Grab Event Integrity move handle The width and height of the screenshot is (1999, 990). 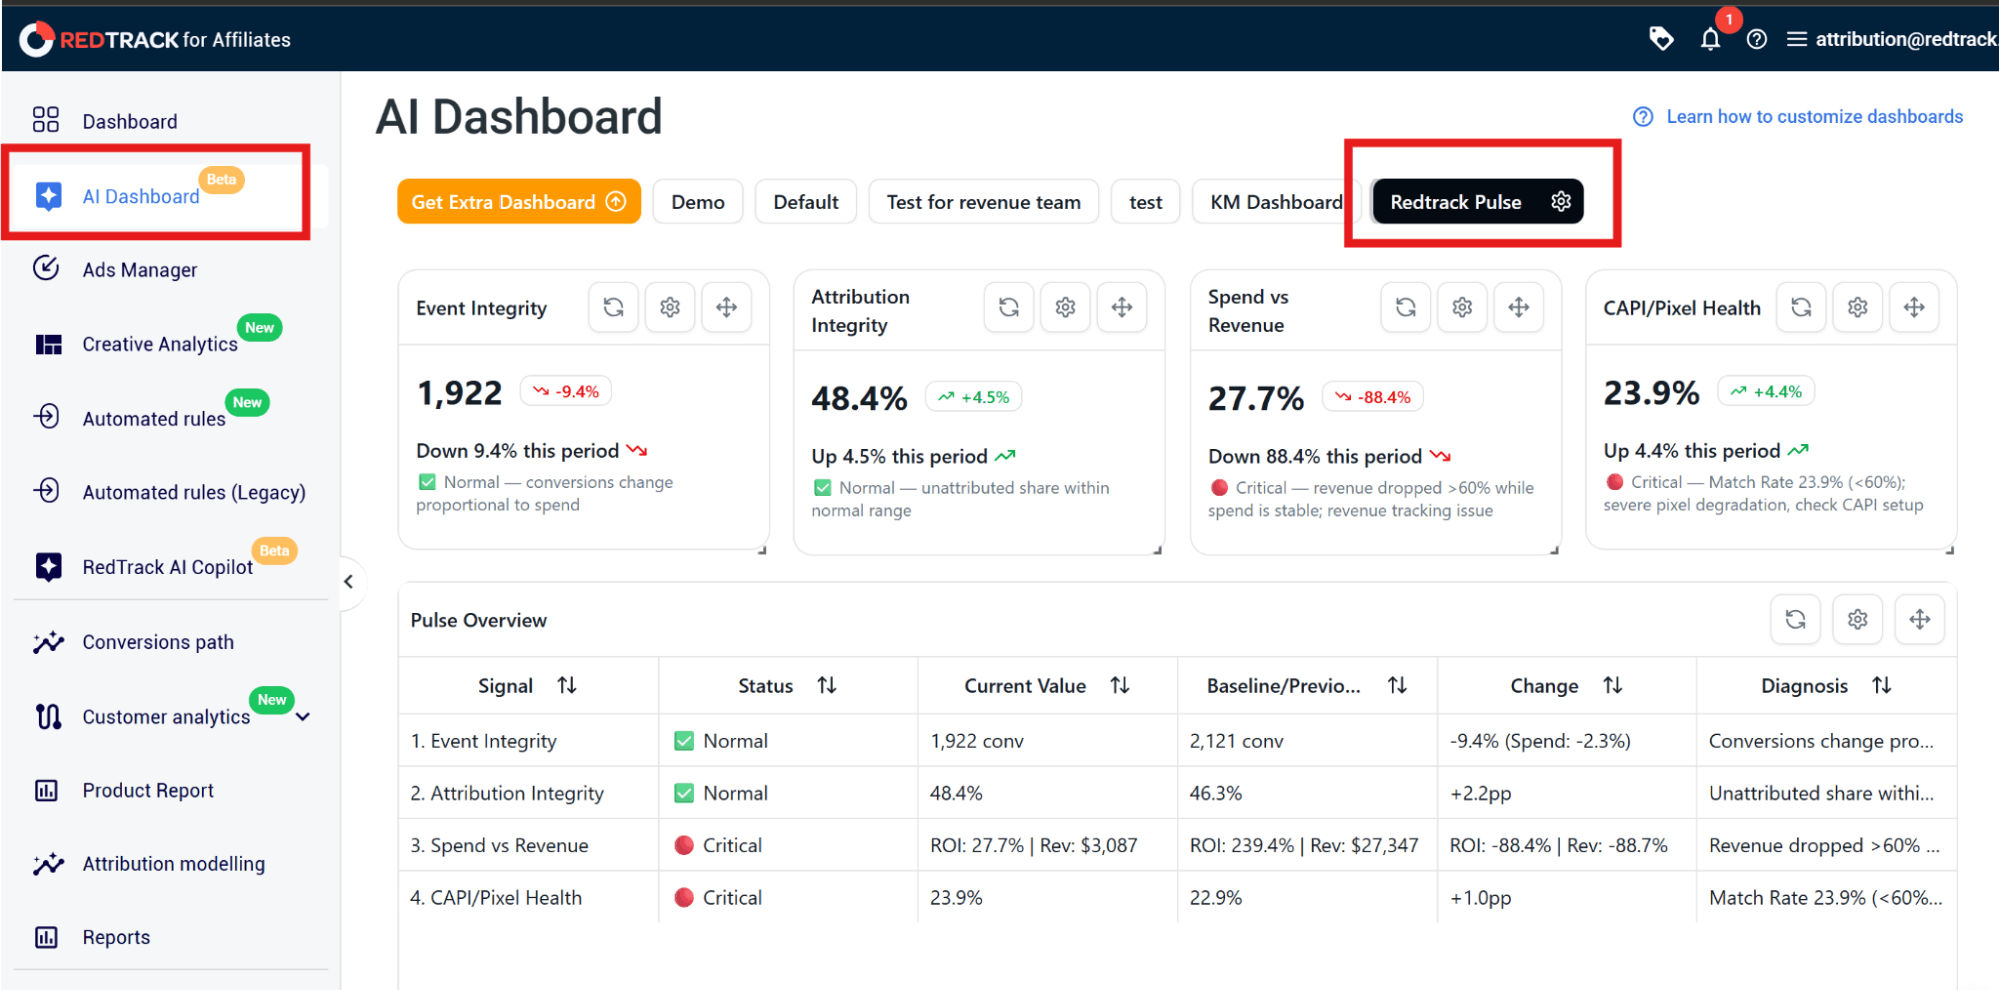(726, 307)
